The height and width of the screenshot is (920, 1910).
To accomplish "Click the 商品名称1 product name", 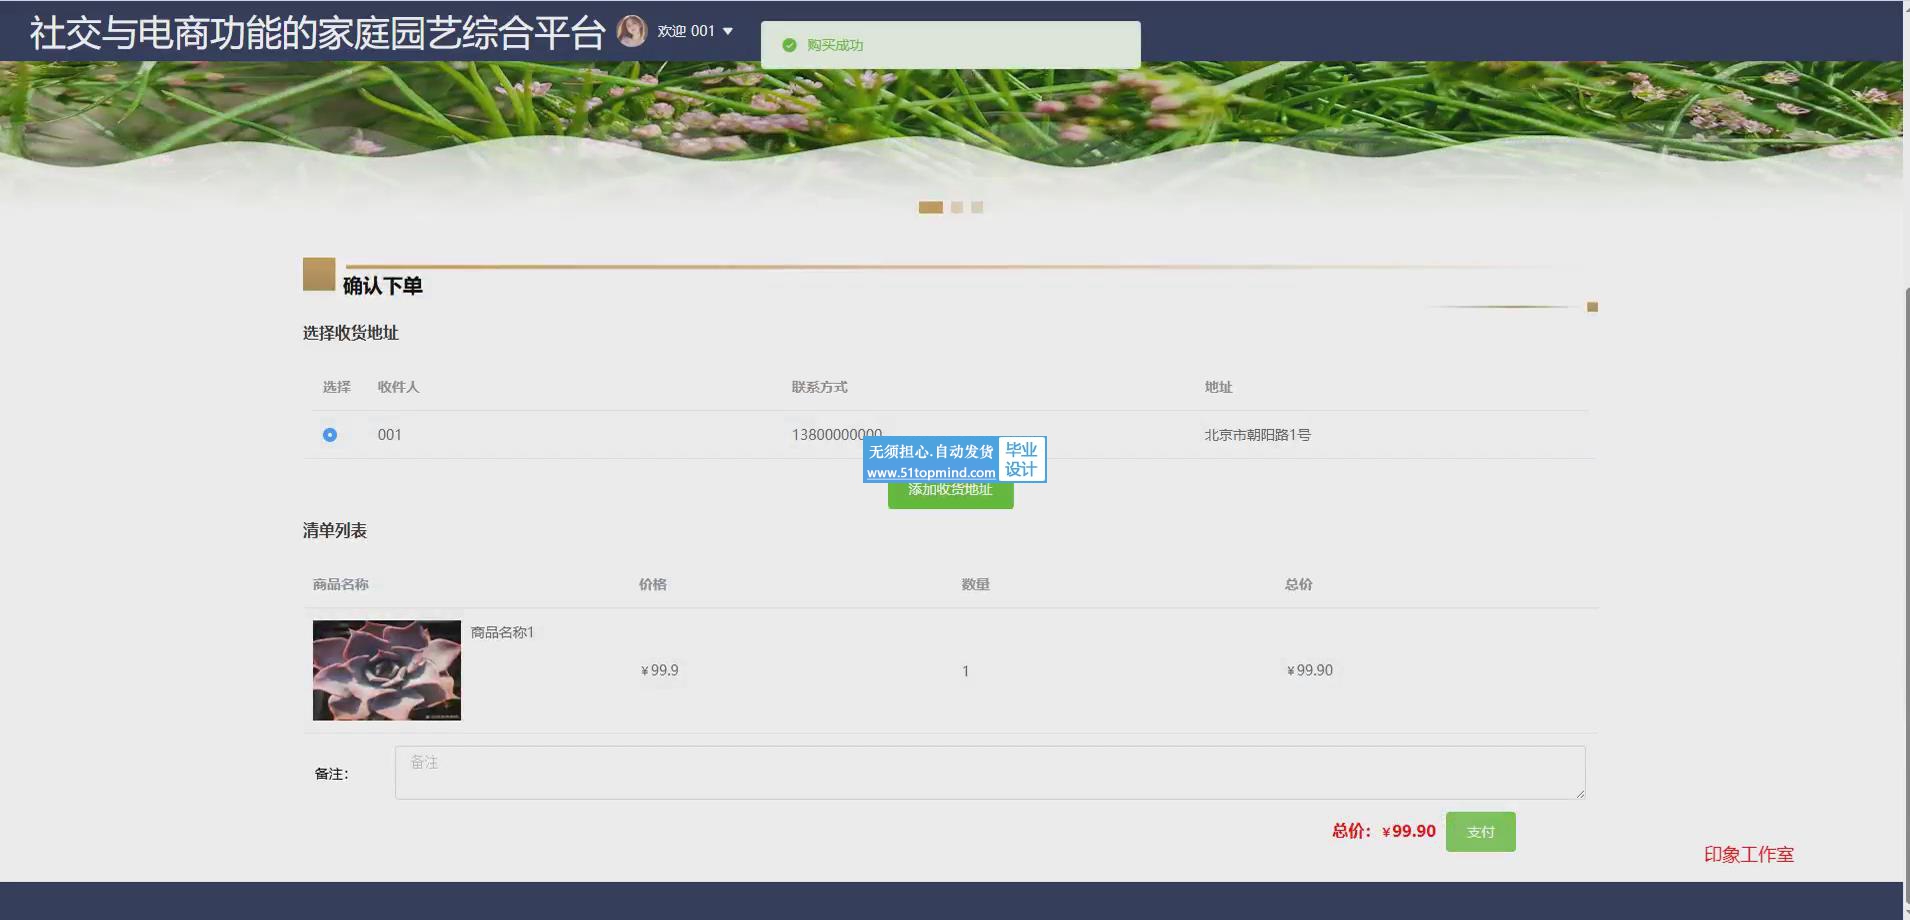I will pos(502,632).
